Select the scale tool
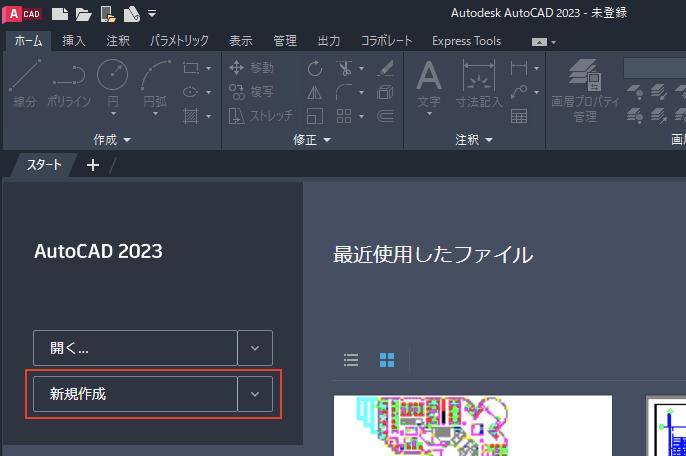Image resolution: width=686 pixels, height=456 pixels. coord(315,116)
